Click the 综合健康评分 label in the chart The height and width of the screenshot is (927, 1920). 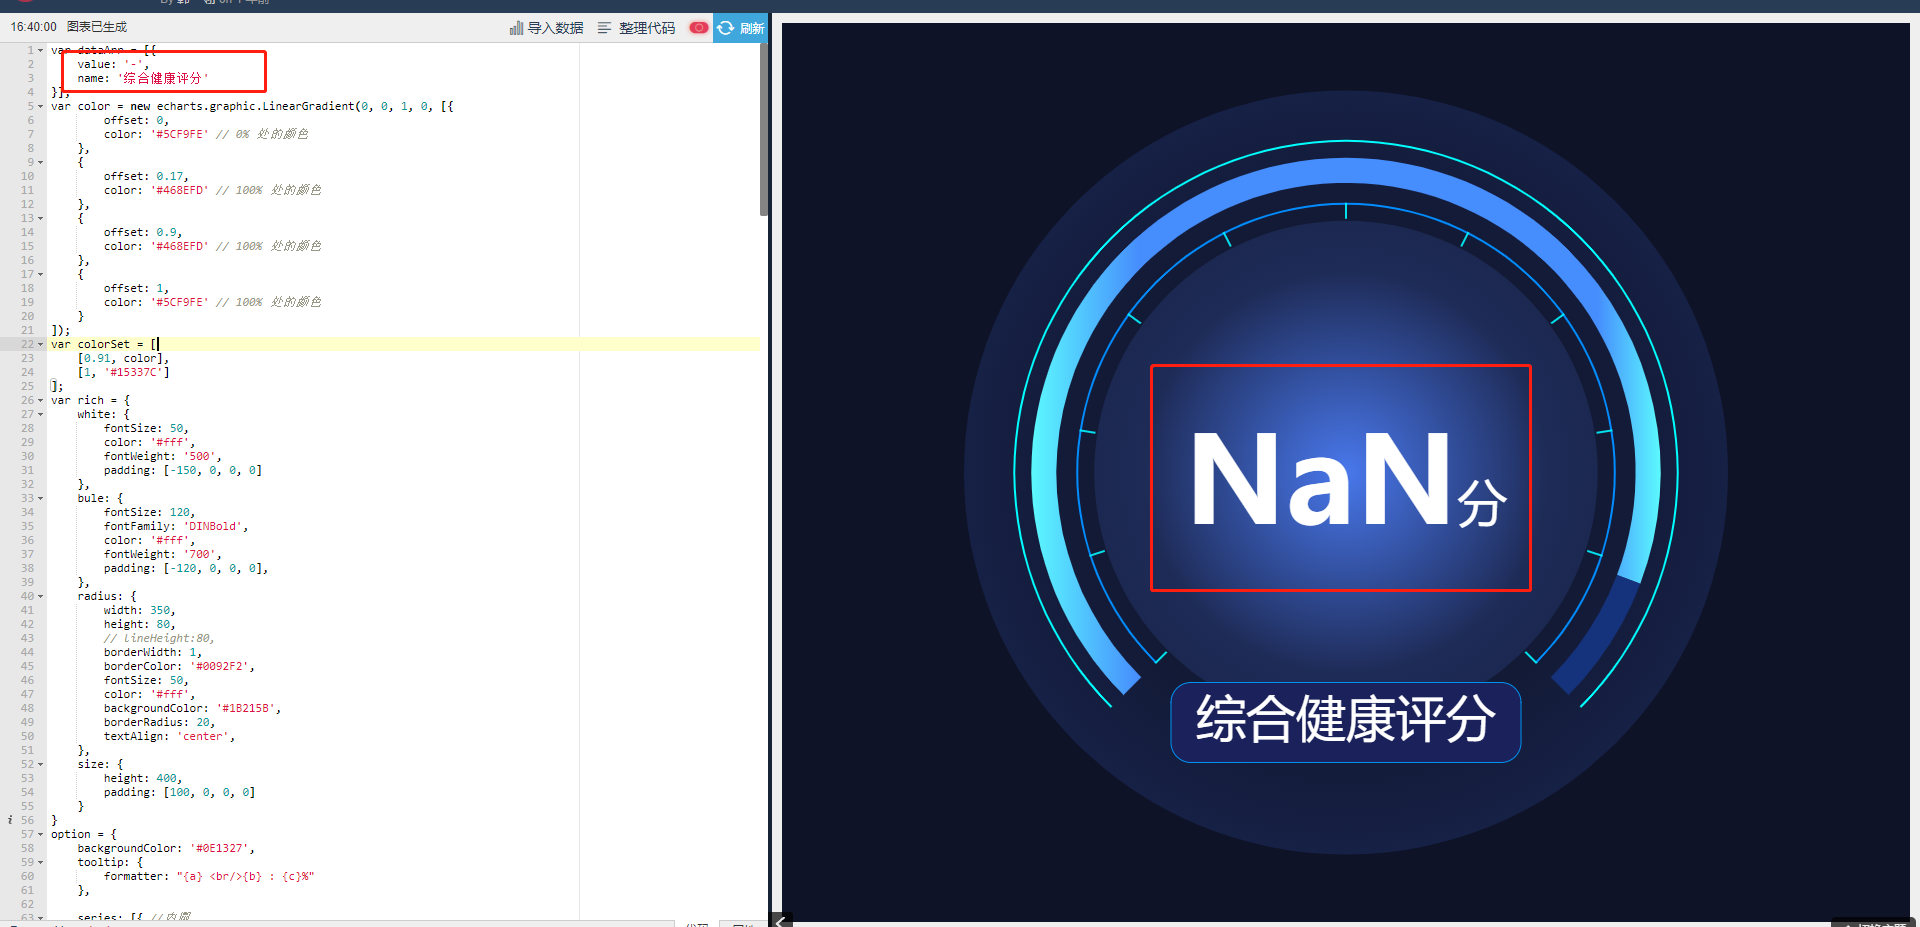[1346, 721]
